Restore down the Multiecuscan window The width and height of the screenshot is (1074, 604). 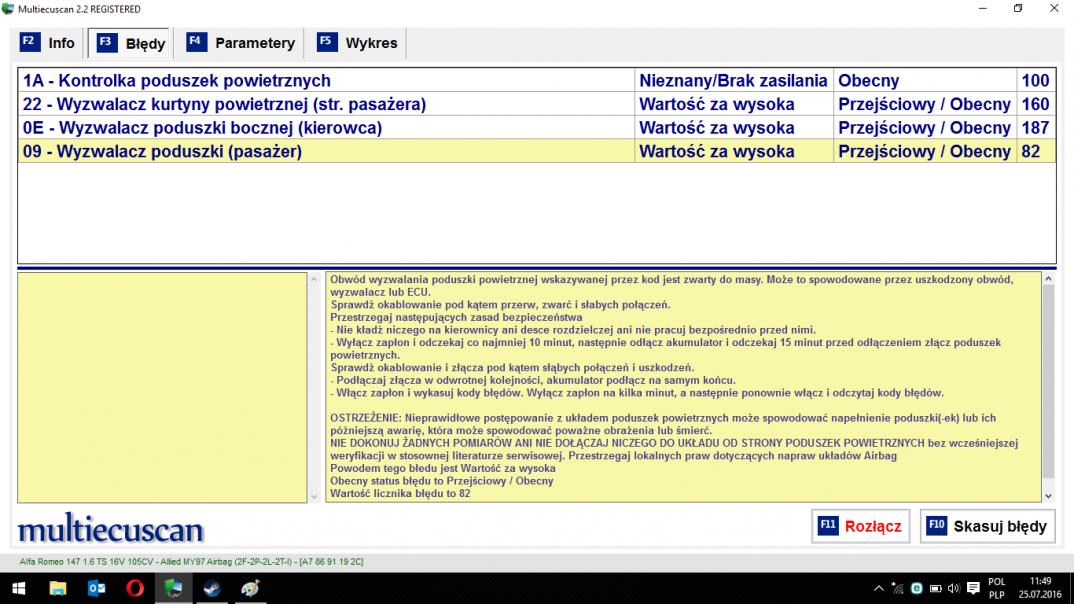(x=1018, y=9)
